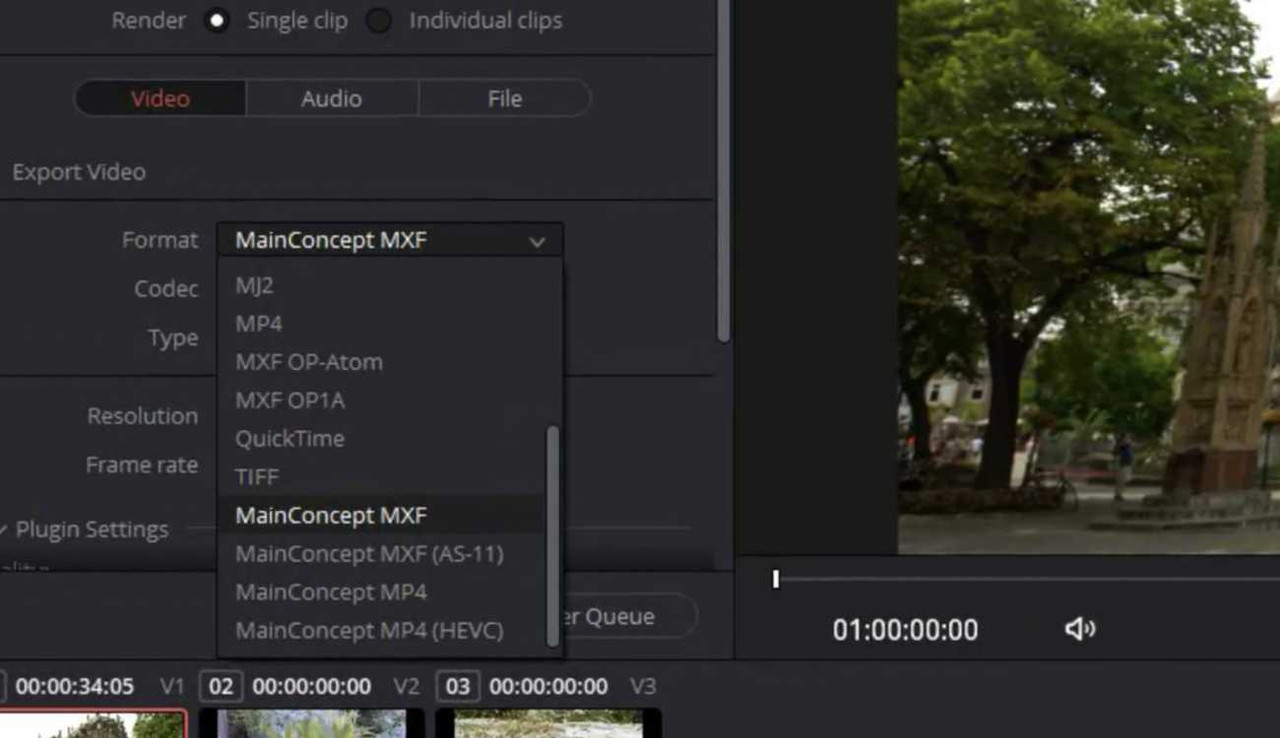Collapse the Plugin Settings section

[4, 529]
